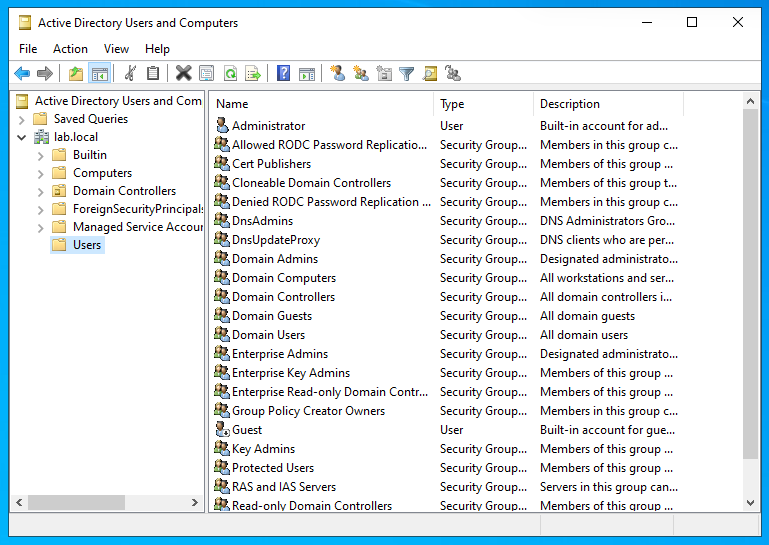Click the list's scroll up arrow

750,102
